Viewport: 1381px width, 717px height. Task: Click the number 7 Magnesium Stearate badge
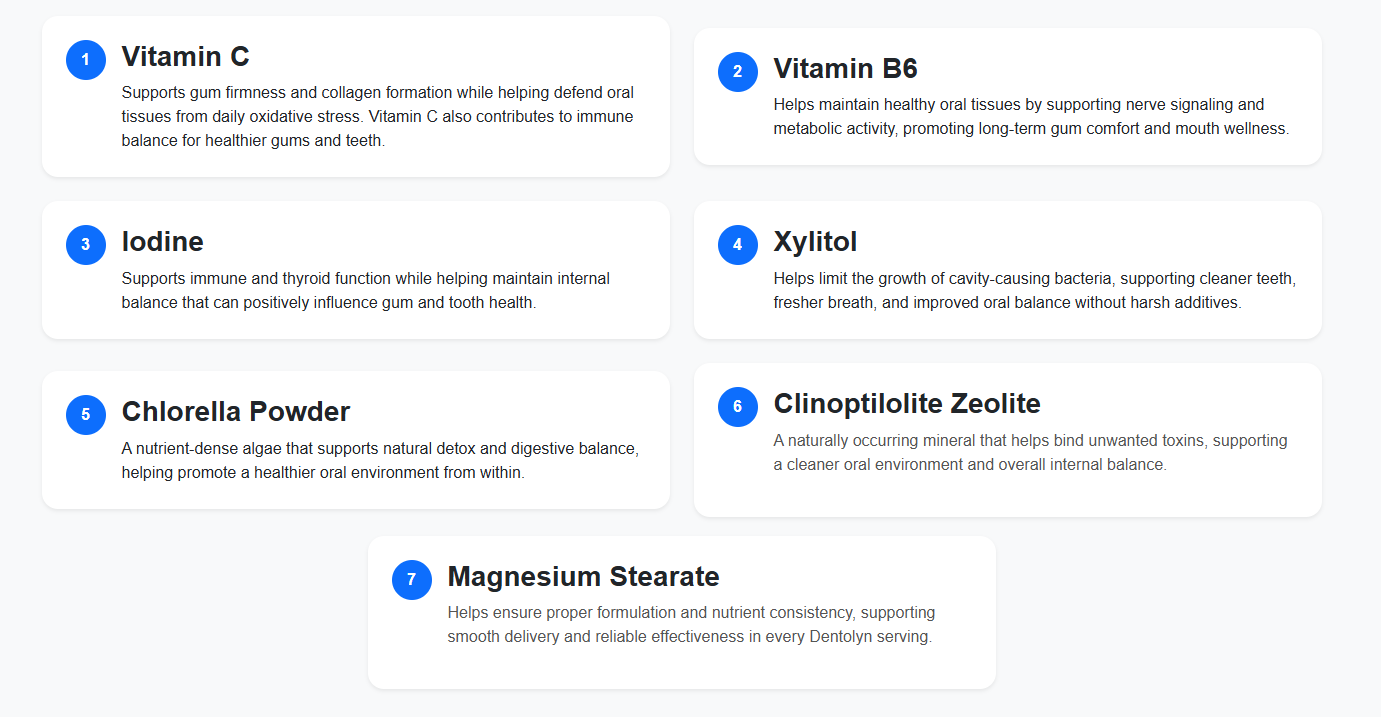412,580
